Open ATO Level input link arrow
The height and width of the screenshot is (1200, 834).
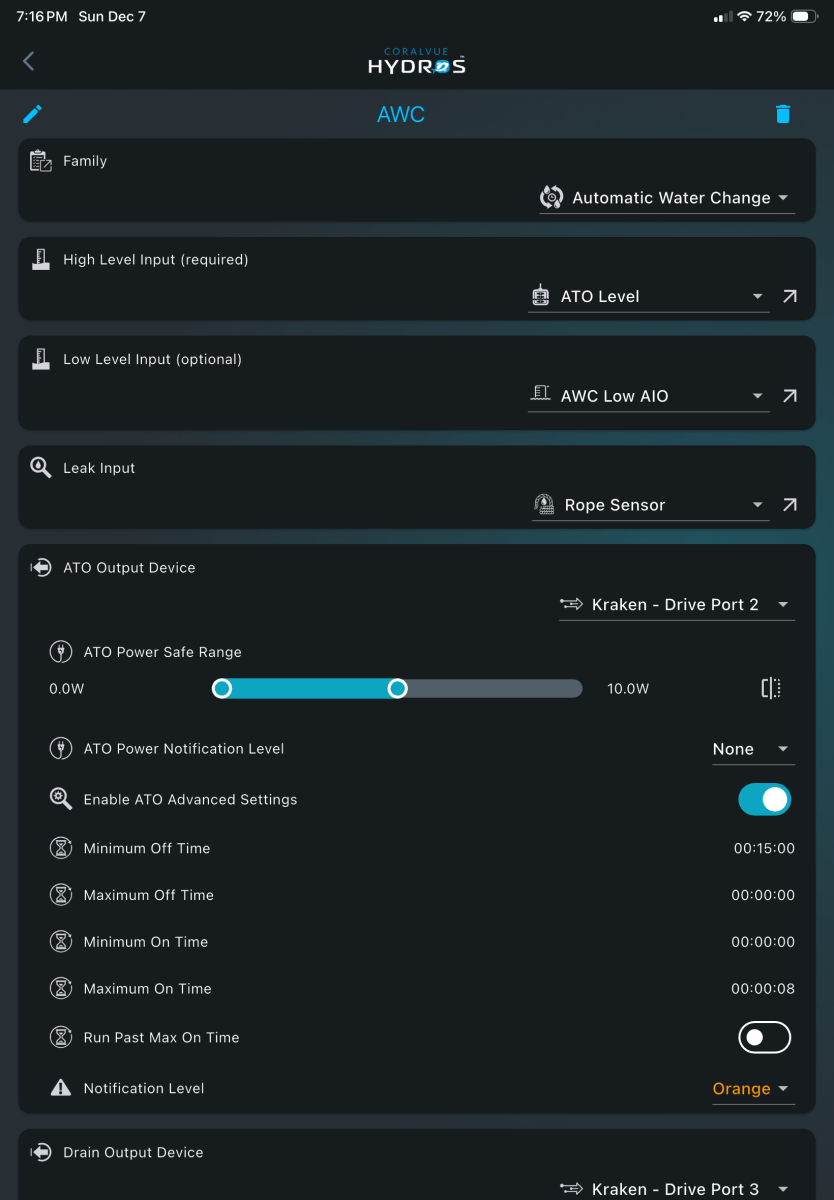[790, 296]
